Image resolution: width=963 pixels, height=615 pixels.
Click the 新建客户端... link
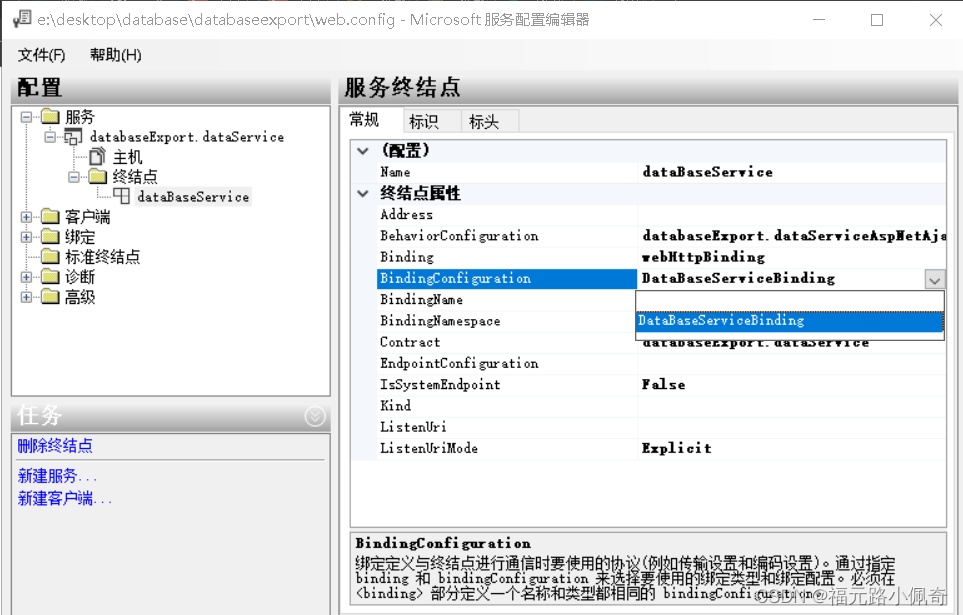(65, 498)
